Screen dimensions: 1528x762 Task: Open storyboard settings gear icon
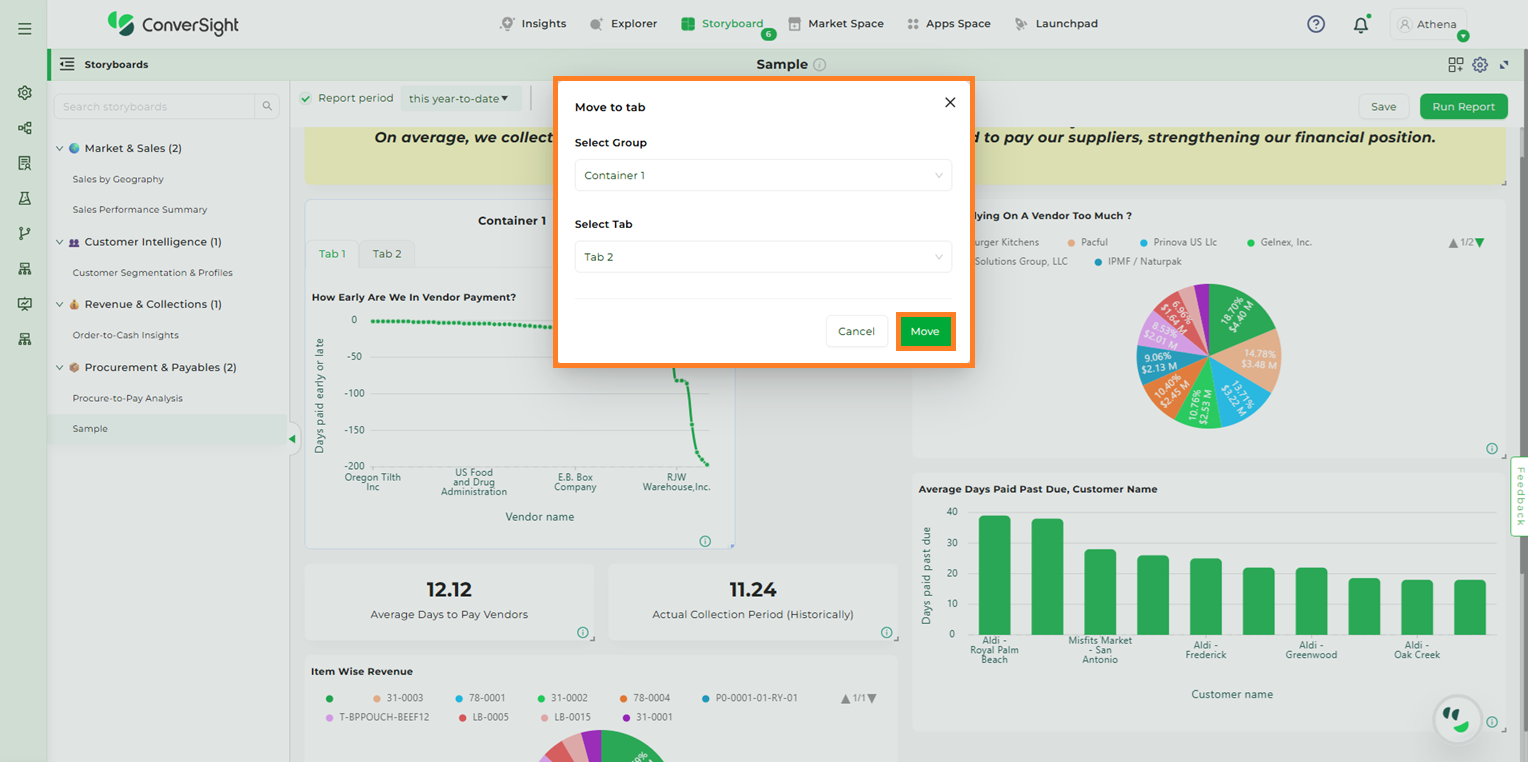pyautogui.click(x=1480, y=65)
